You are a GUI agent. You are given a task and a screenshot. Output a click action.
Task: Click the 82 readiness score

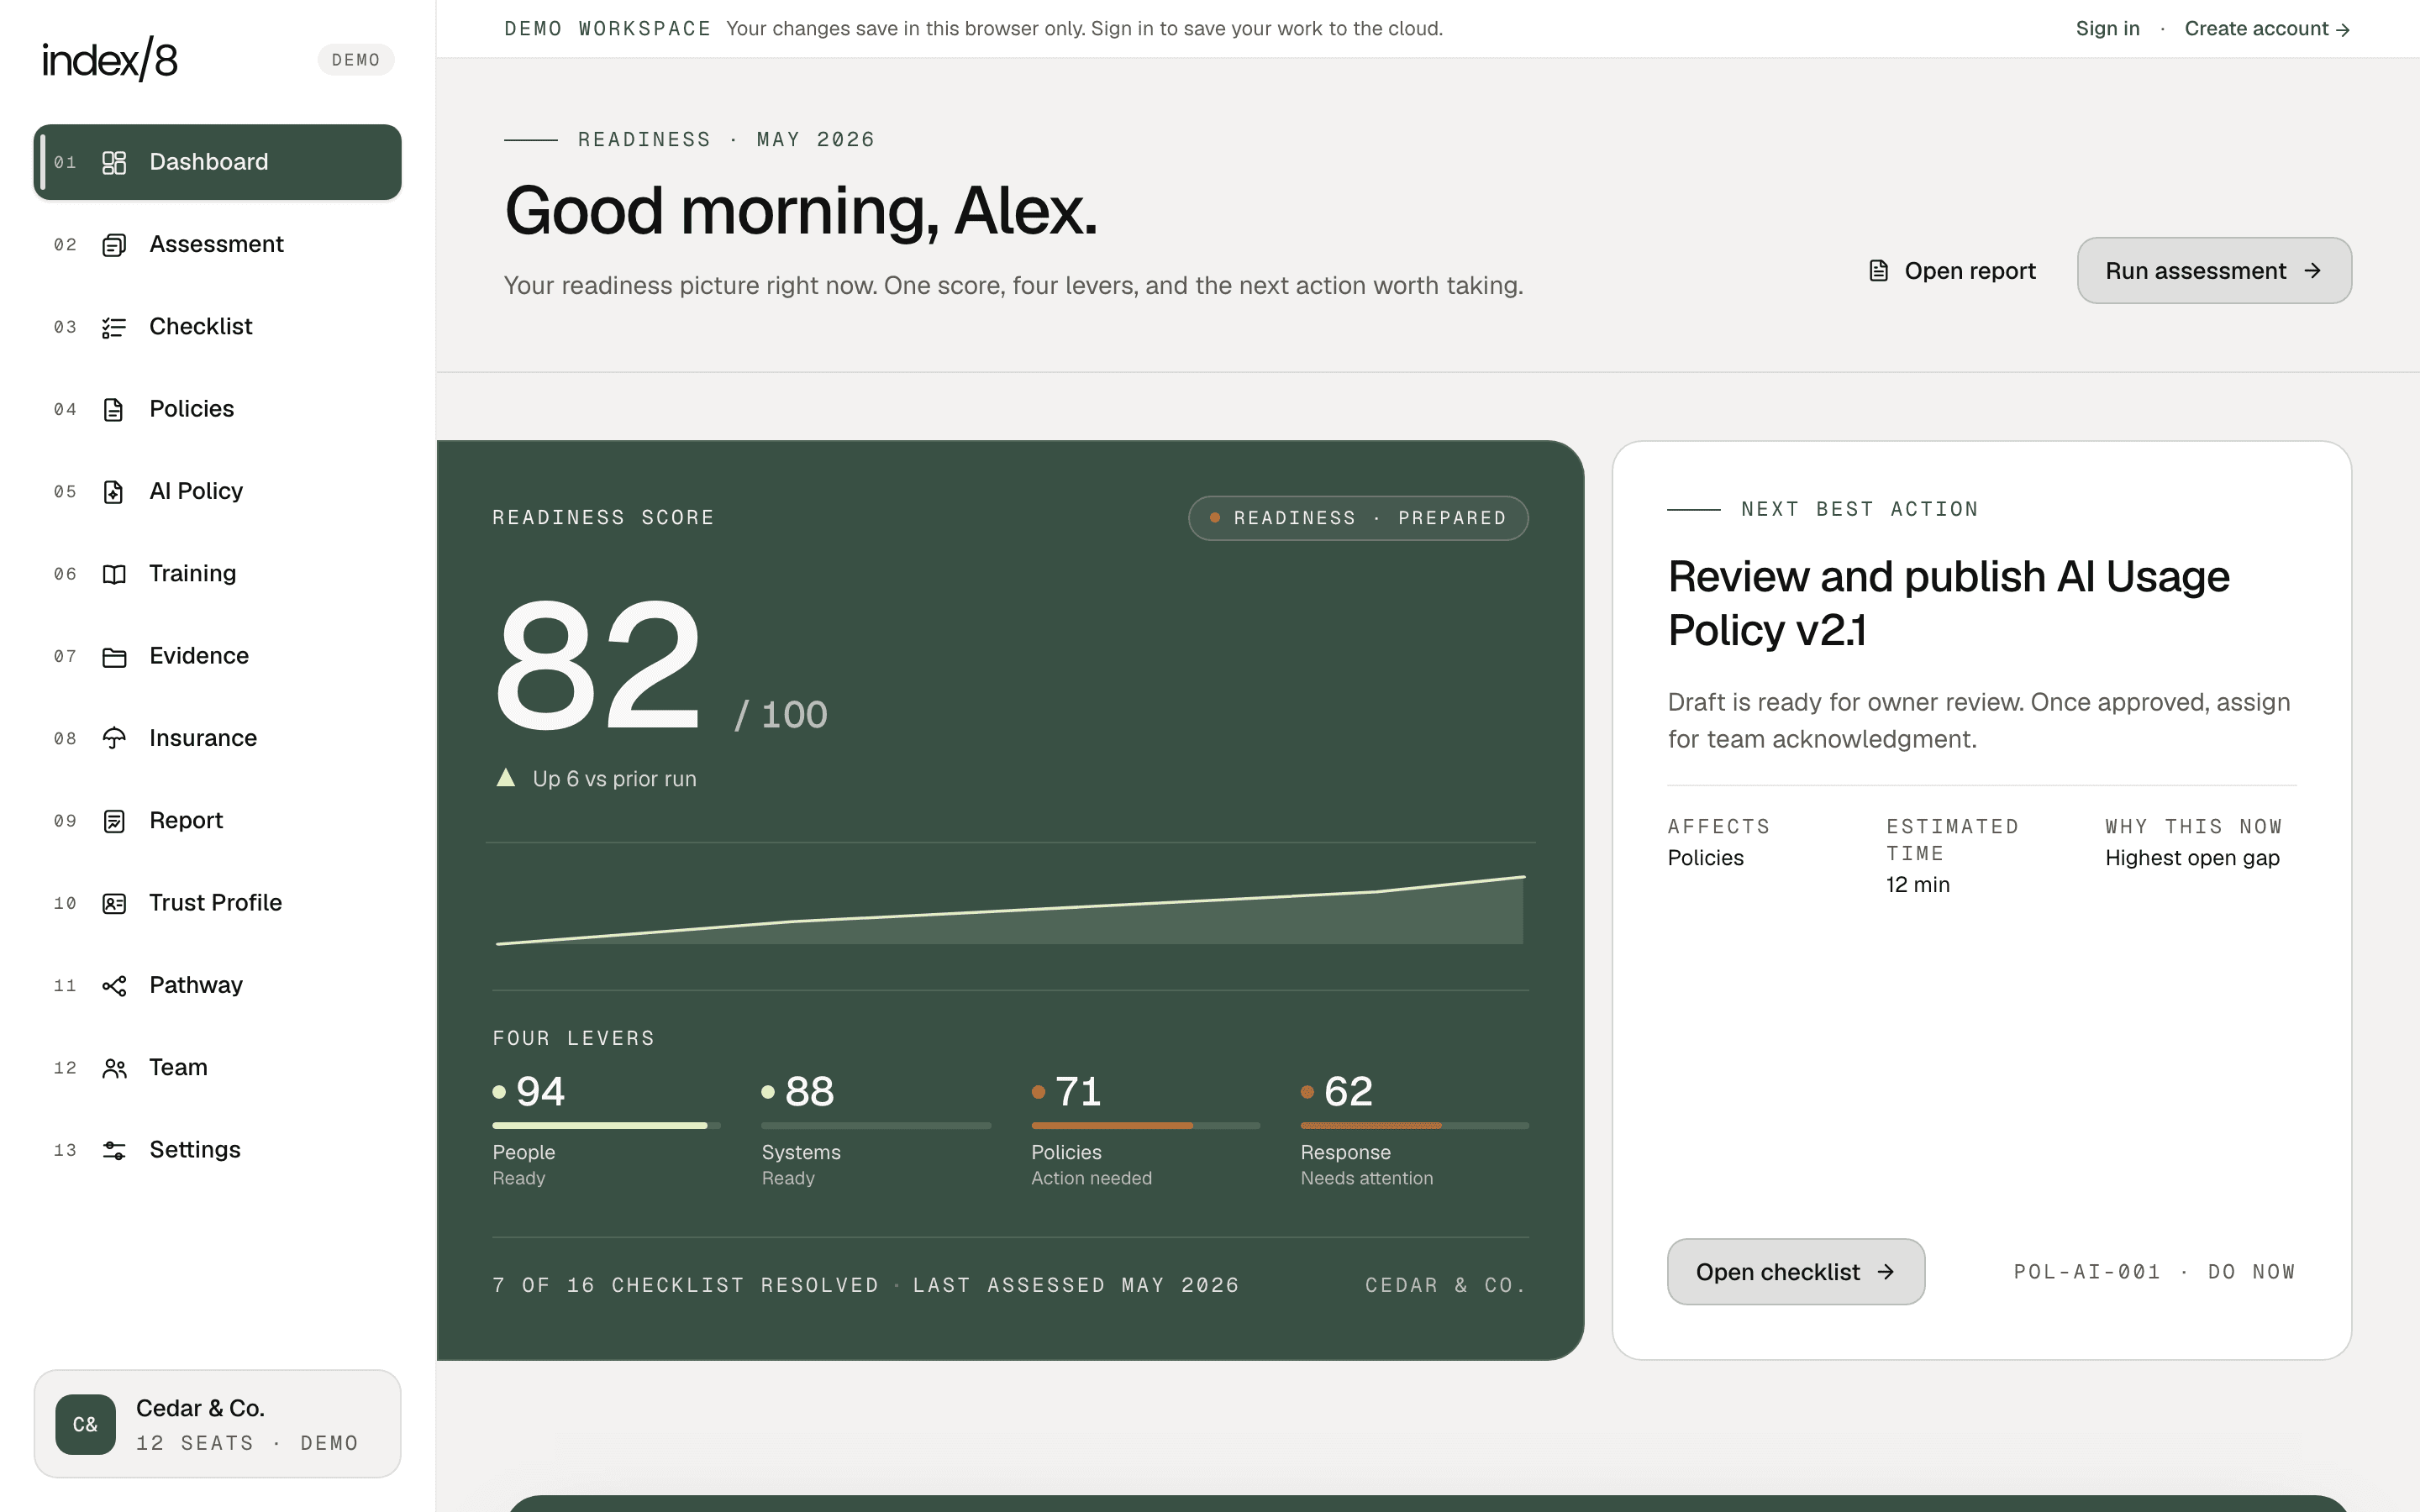coord(598,665)
